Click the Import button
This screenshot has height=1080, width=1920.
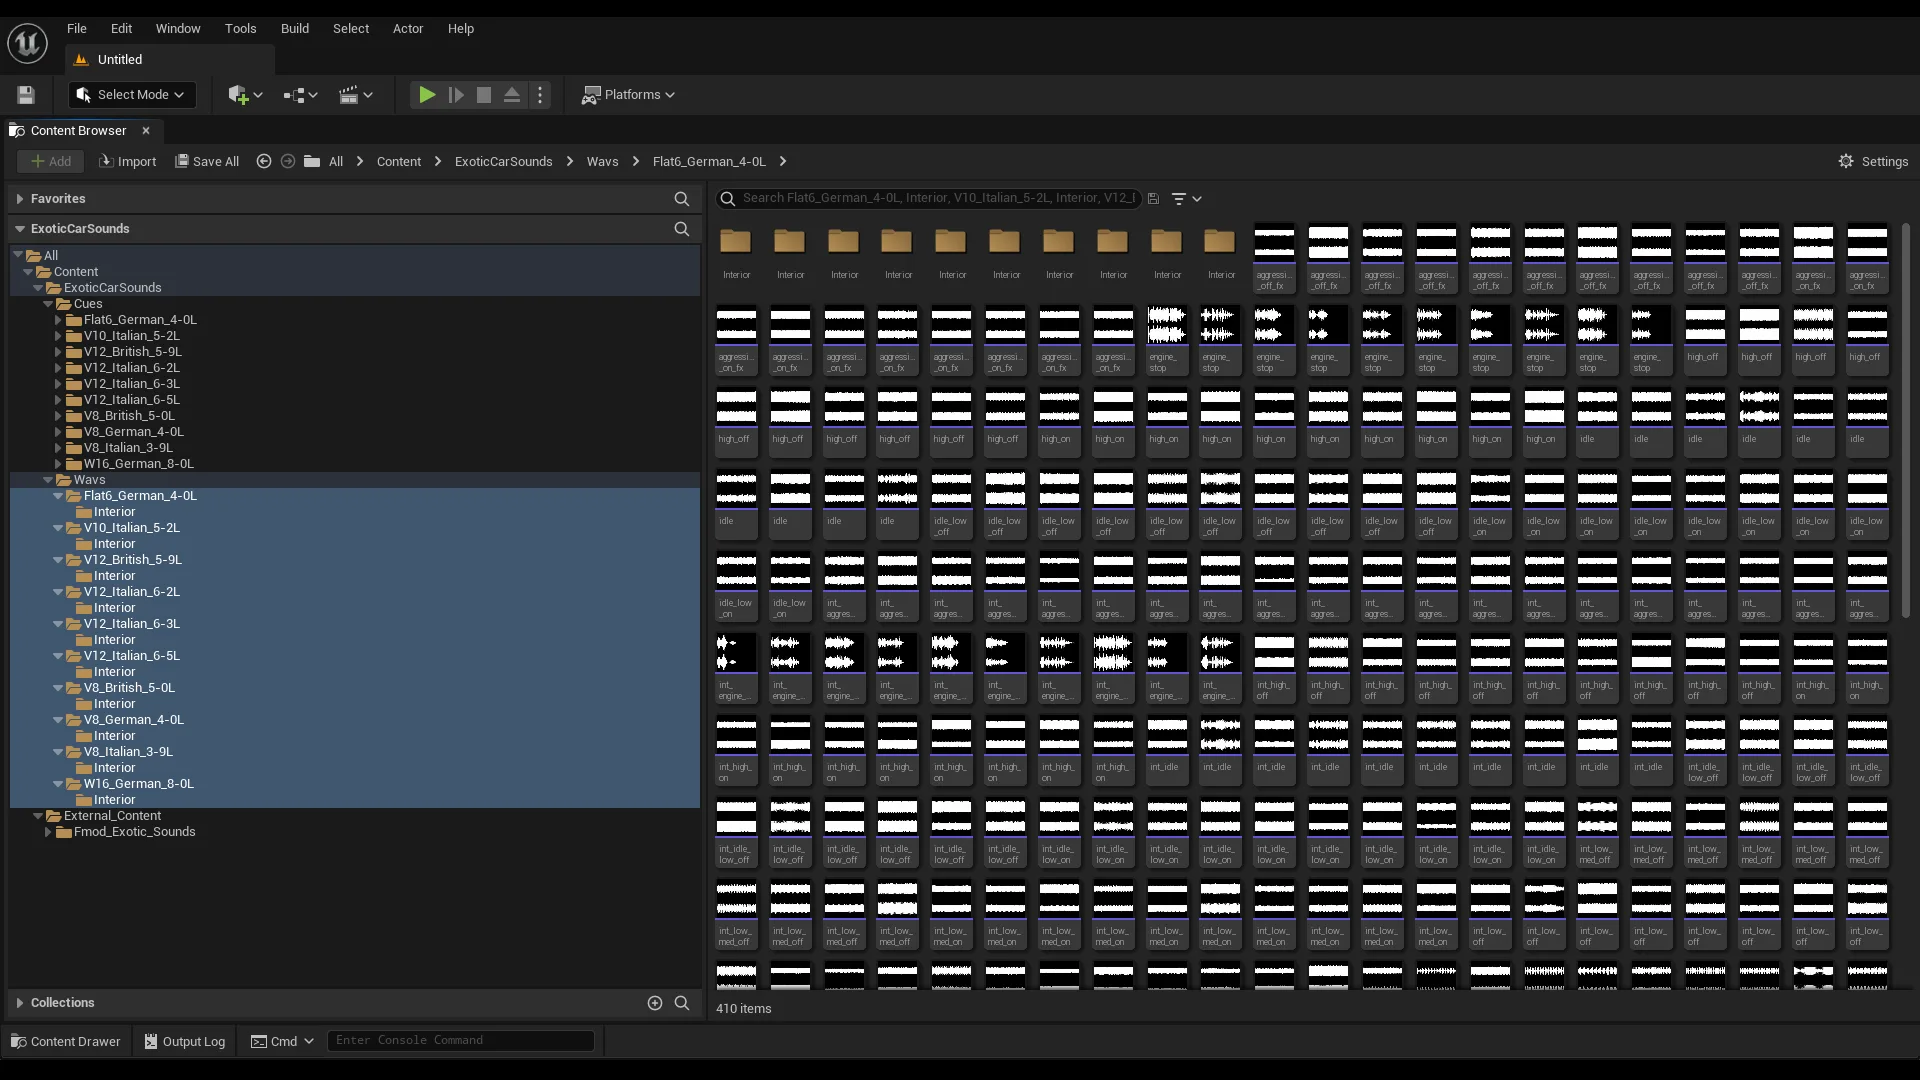(128, 162)
